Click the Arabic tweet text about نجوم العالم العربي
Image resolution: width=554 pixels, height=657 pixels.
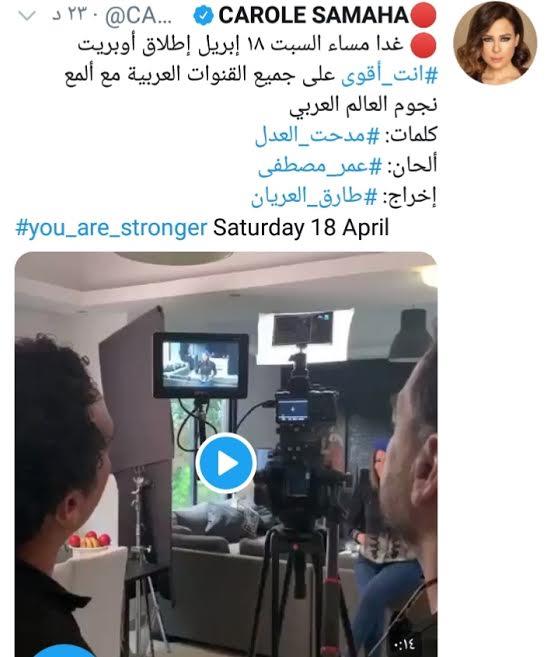point(363,105)
